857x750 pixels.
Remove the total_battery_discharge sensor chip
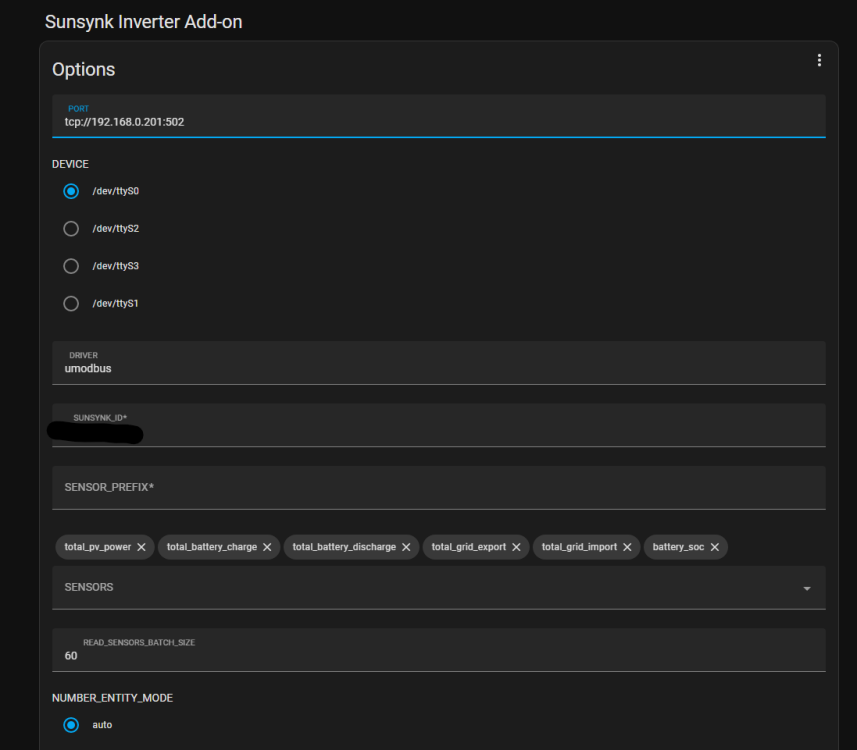click(406, 547)
